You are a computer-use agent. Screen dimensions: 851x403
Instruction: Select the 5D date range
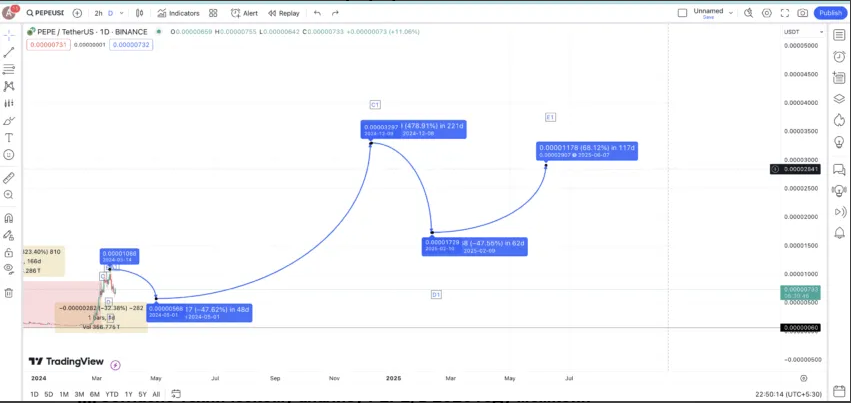pyautogui.click(x=49, y=394)
